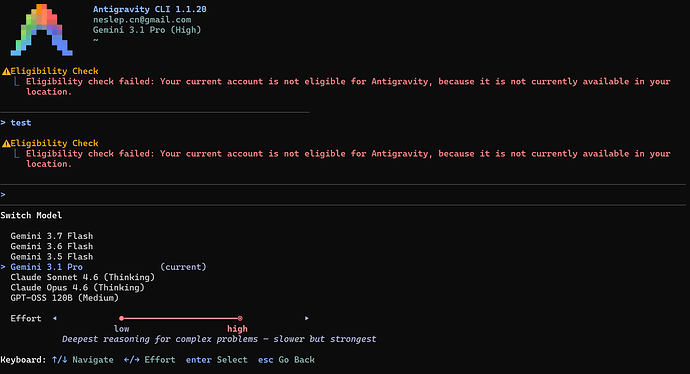Pick GPT-OSS 120B (Medium) model
The height and width of the screenshot is (374, 690).
65,298
